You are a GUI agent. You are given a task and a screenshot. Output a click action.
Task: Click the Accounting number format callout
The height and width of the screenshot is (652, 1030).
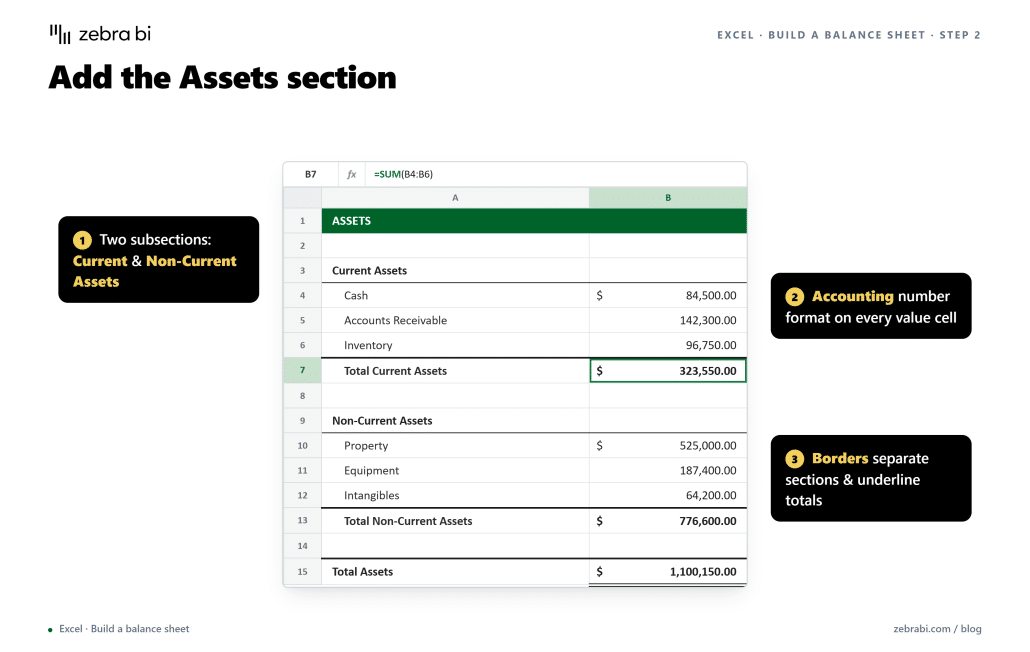(870, 306)
